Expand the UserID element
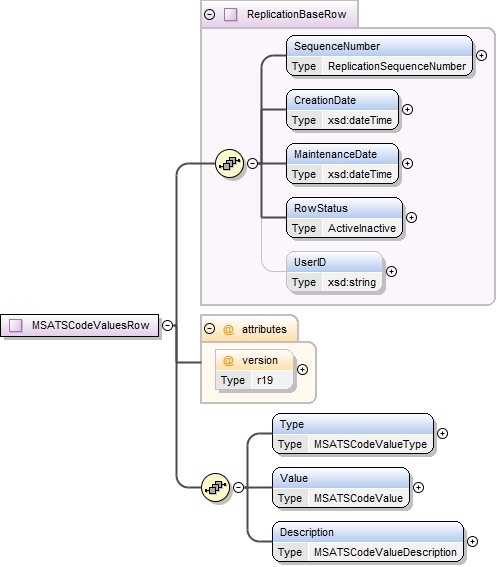497x567 pixels. pos(391,272)
